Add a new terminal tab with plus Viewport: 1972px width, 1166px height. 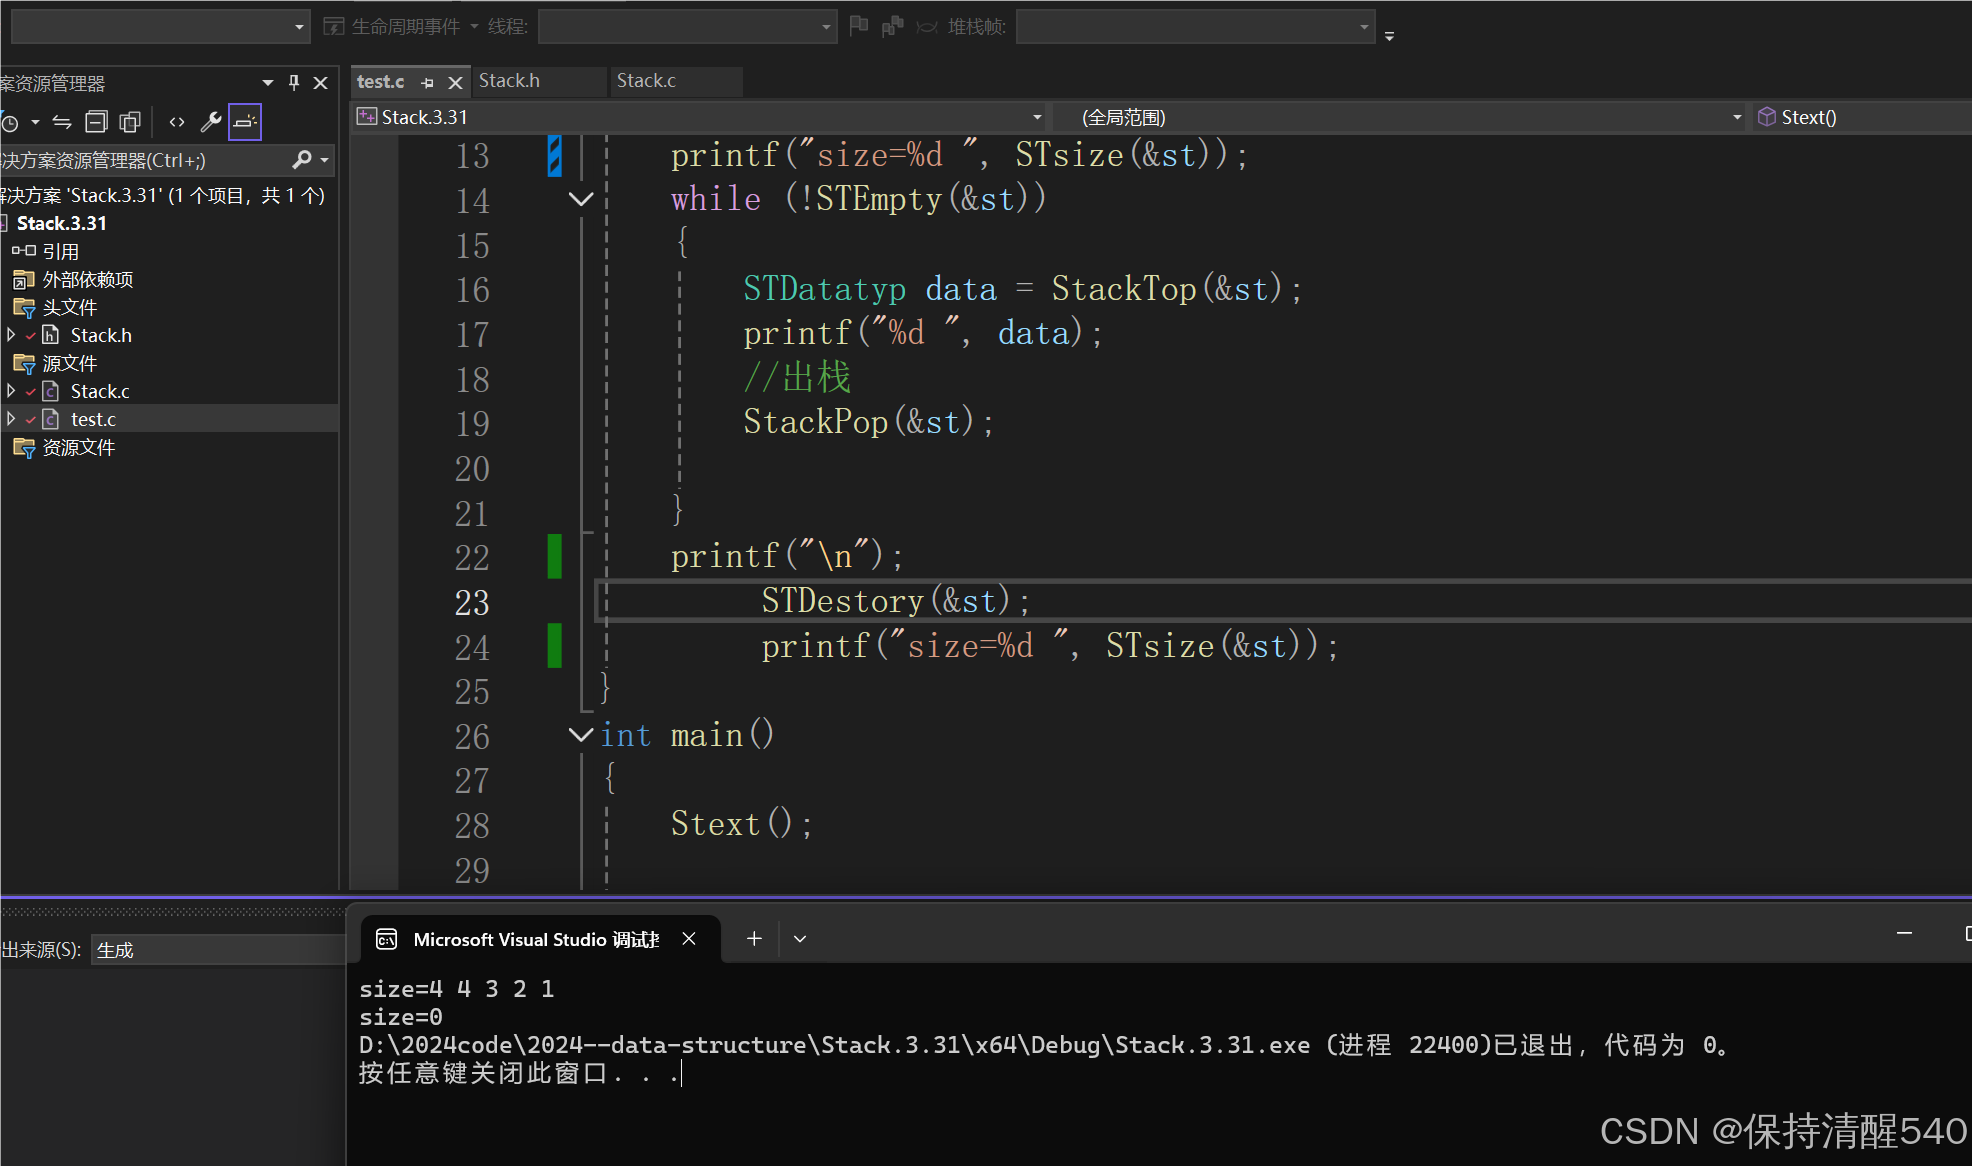pos(754,938)
